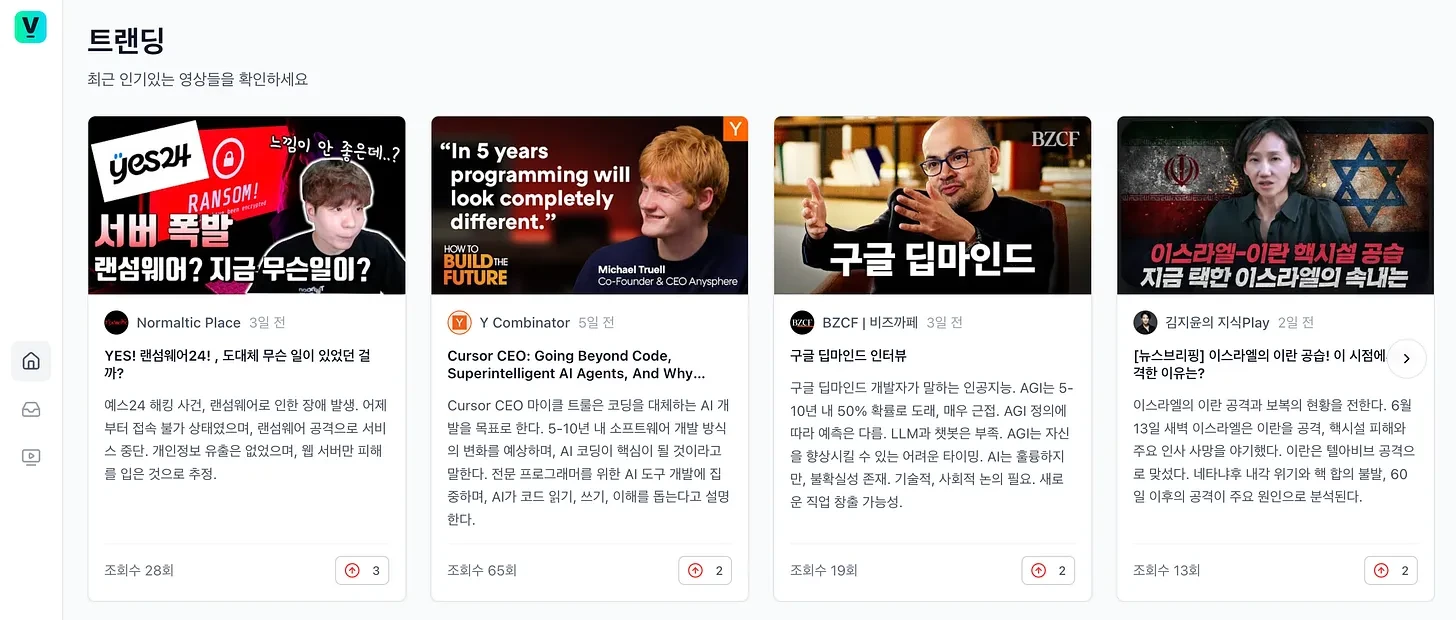Upvote the 구글 딥마인드 인터뷰 video
This screenshot has height=620, width=1456.
1048,570
